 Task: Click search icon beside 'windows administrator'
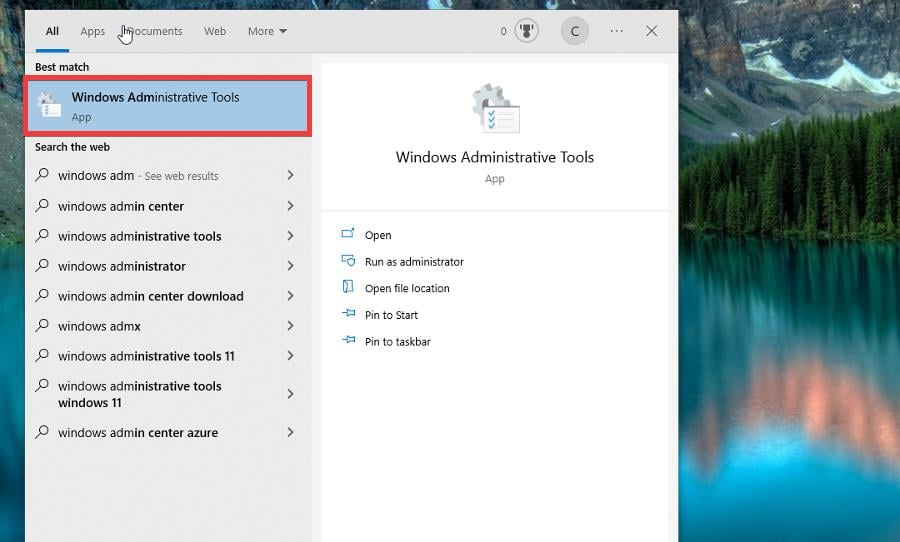pos(42,265)
